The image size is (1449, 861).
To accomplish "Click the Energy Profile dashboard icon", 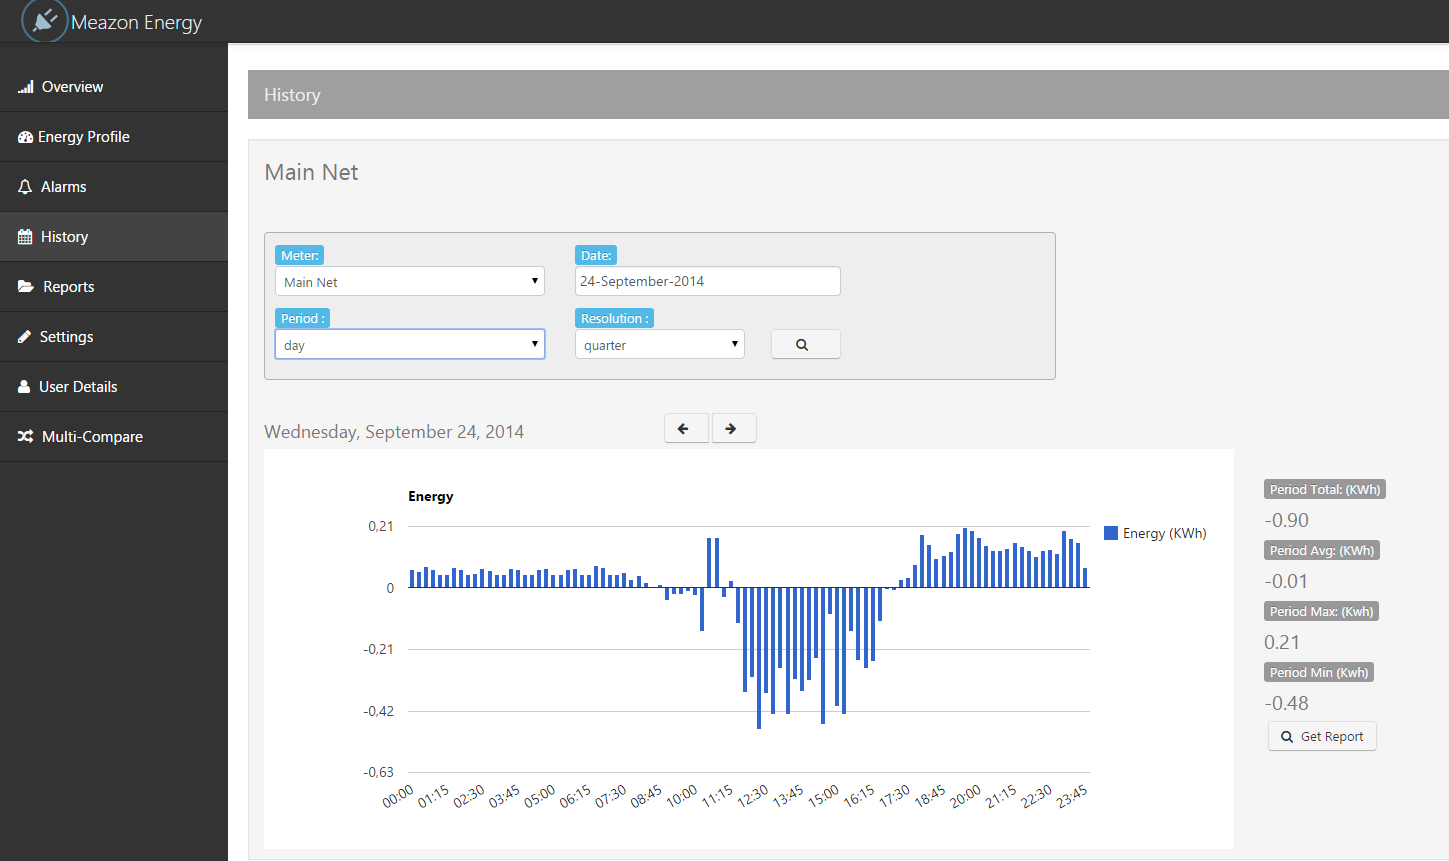I will [25, 137].
